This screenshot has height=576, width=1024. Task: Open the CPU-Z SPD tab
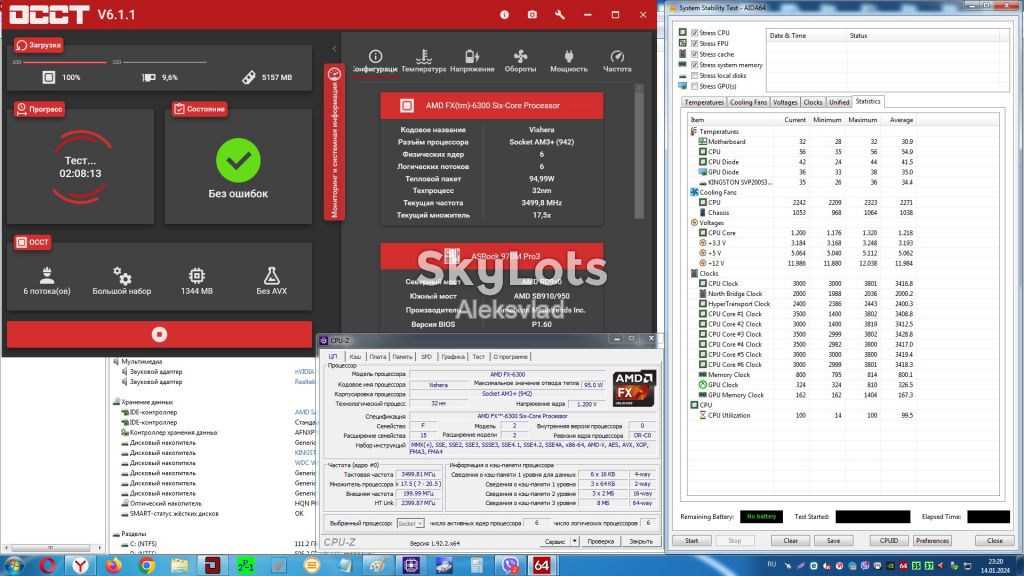[426, 357]
